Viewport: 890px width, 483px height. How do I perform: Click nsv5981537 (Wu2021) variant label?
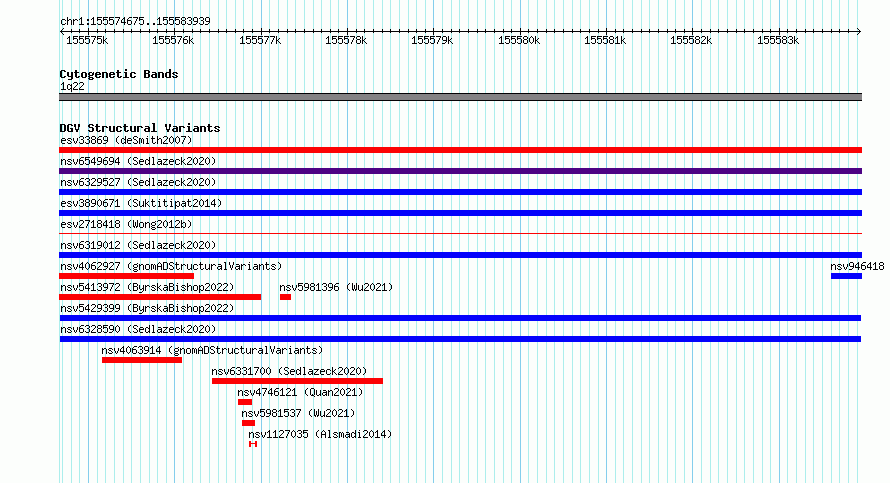298,413
